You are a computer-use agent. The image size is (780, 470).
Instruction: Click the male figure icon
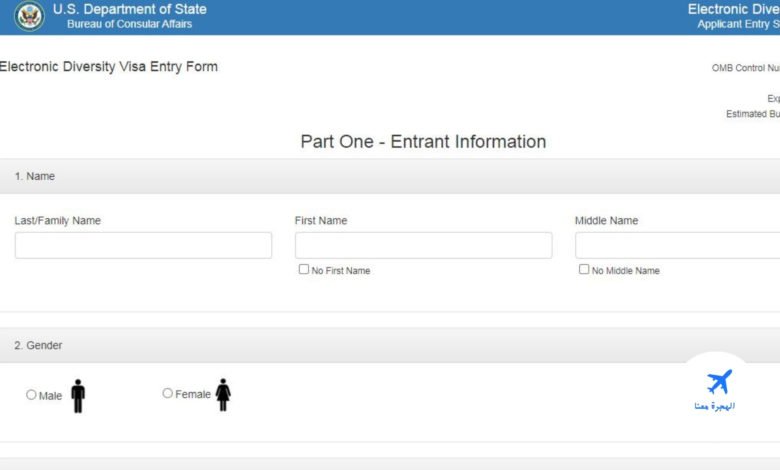[x=78, y=396]
